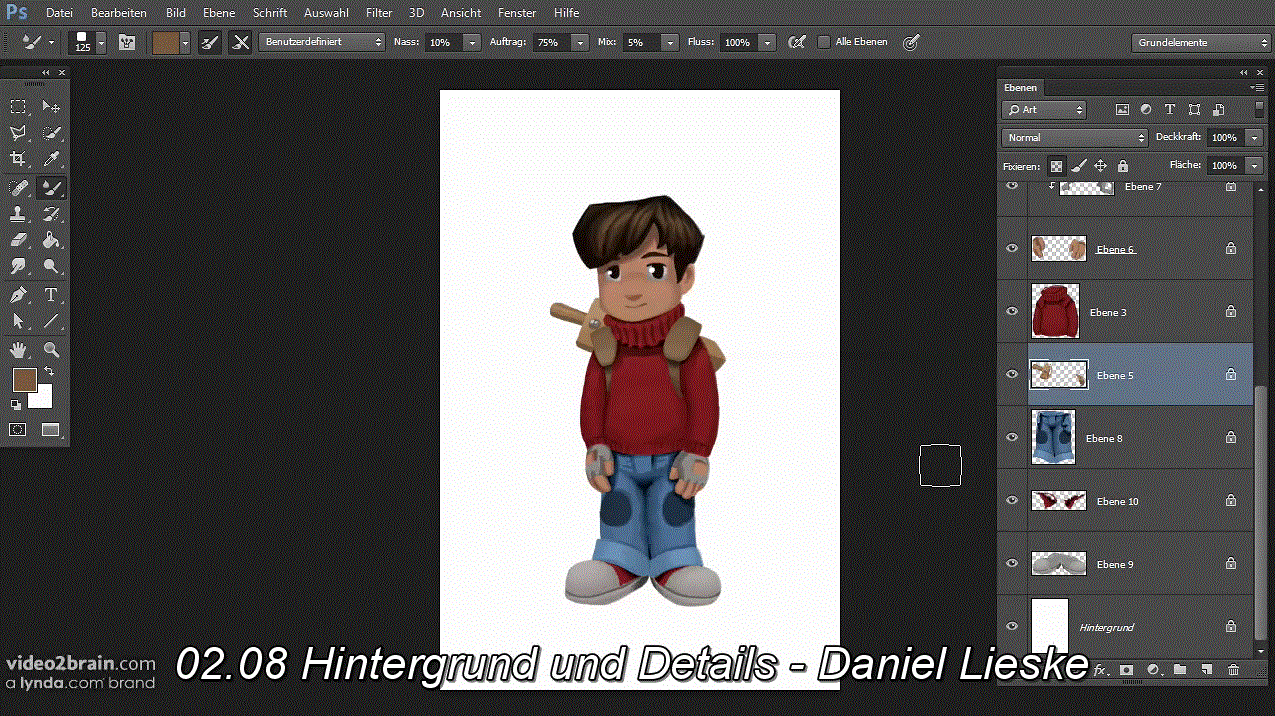Open the Filter menu
This screenshot has height=716, width=1275.
click(x=379, y=13)
